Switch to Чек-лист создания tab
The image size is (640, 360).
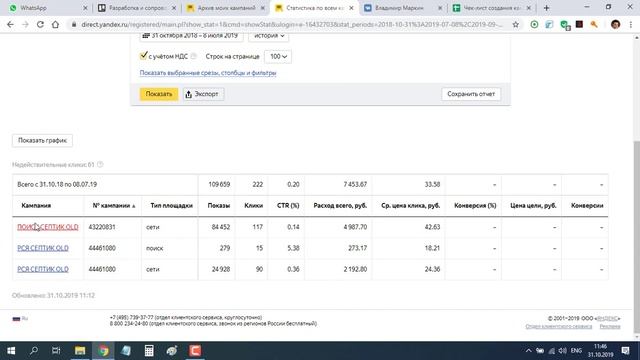tap(492, 8)
